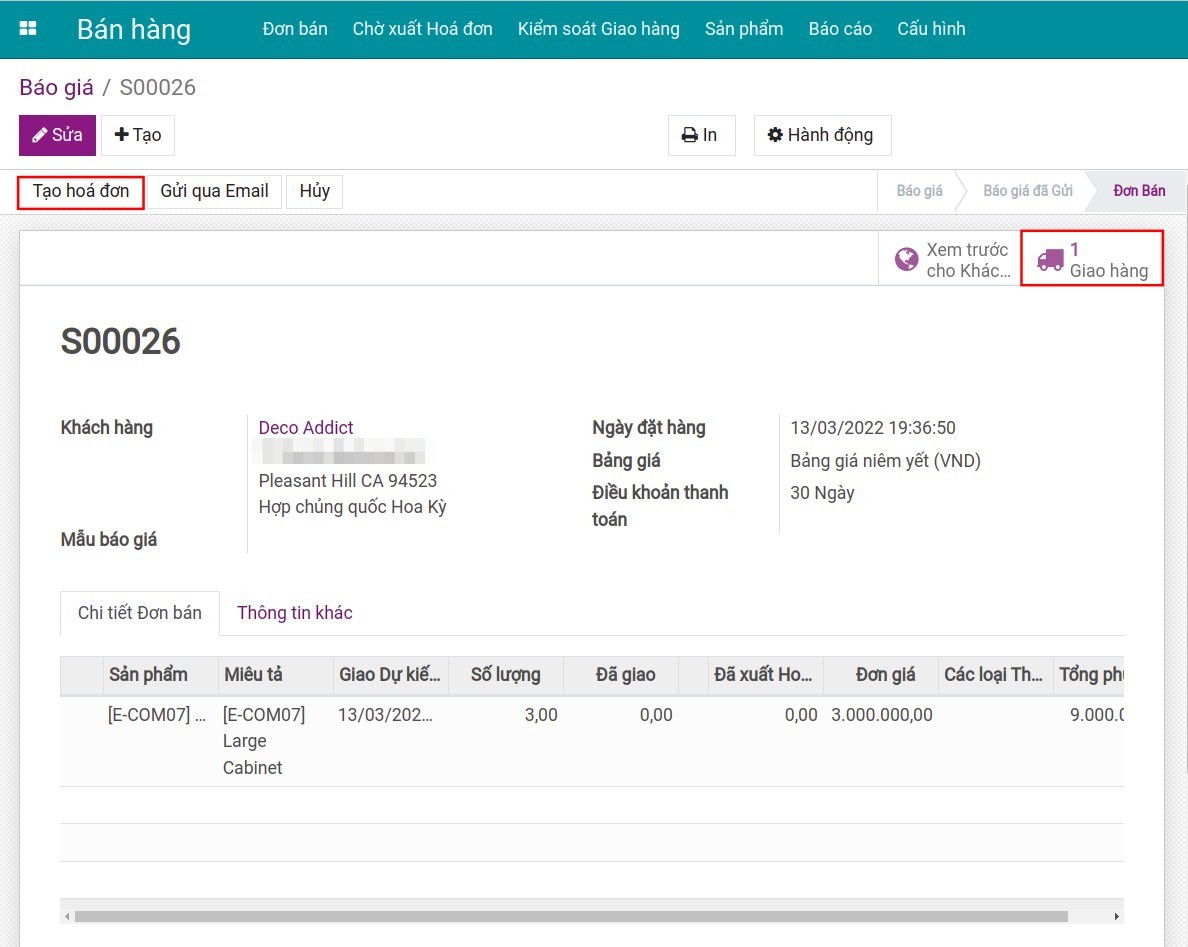Sort by Miêu tả column header
The width and height of the screenshot is (1188, 947).
(276, 675)
